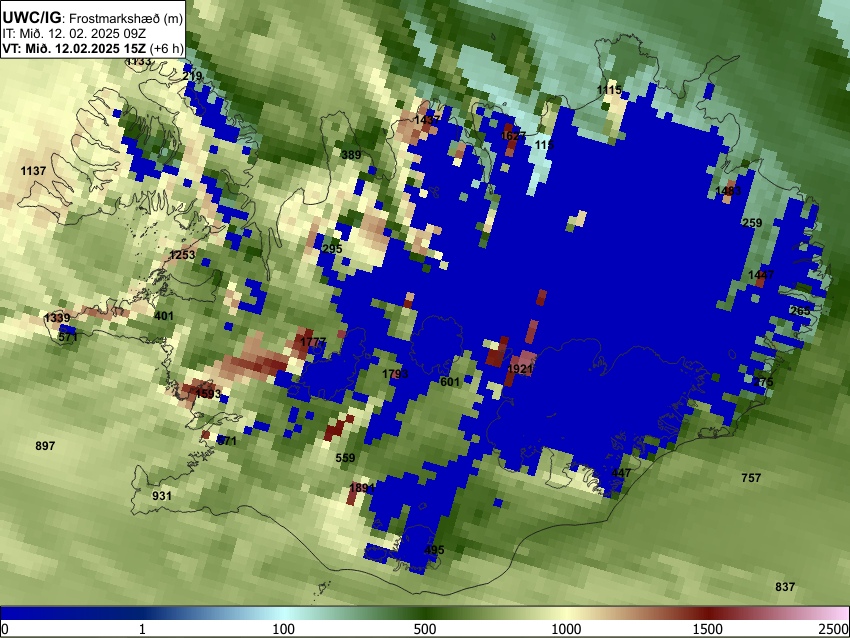Click the map value 259
The height and width of the screenshot is (638, 850).
[x=752, y=223]
